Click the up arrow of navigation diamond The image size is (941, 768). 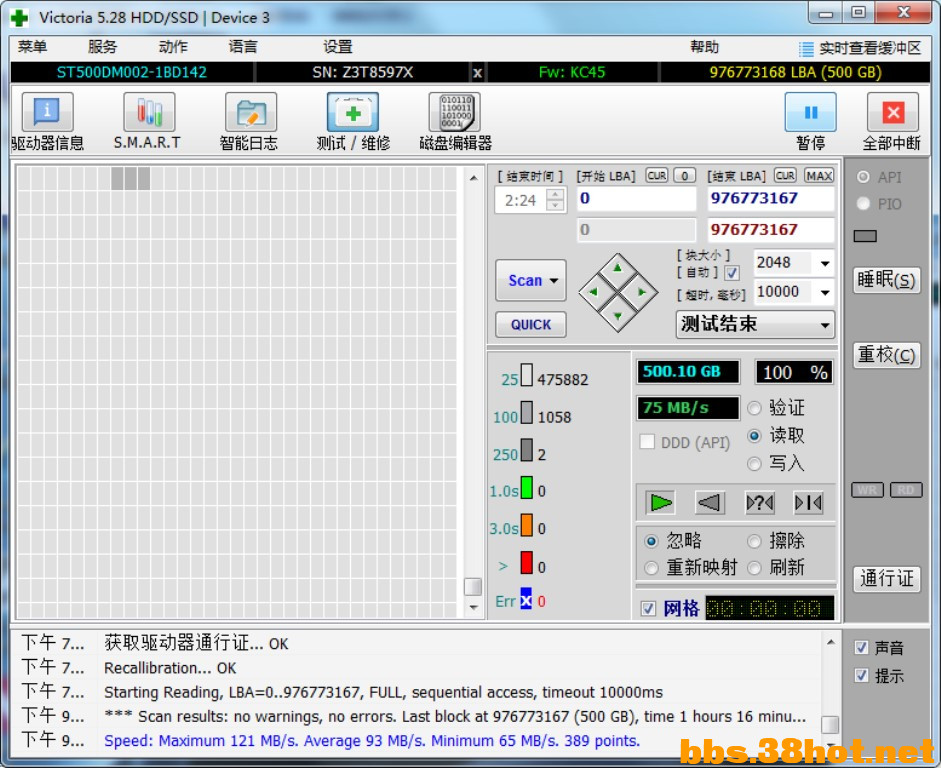[x=618, y=269]
